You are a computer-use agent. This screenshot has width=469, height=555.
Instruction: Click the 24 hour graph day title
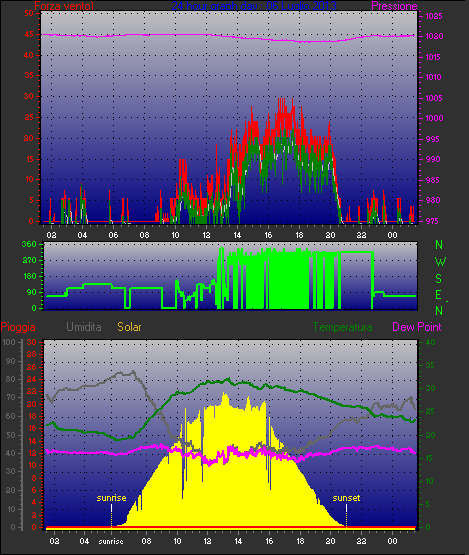(254, 6)
